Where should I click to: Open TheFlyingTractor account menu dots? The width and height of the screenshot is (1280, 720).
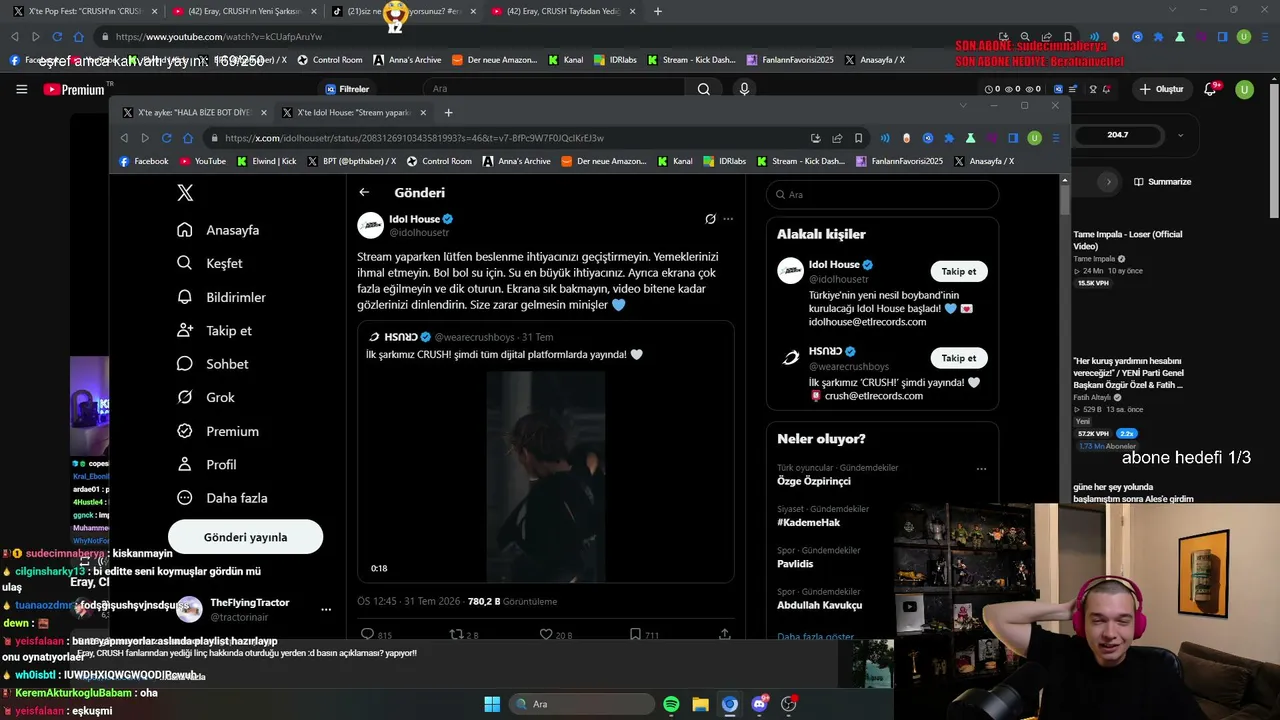pos(326,609)
